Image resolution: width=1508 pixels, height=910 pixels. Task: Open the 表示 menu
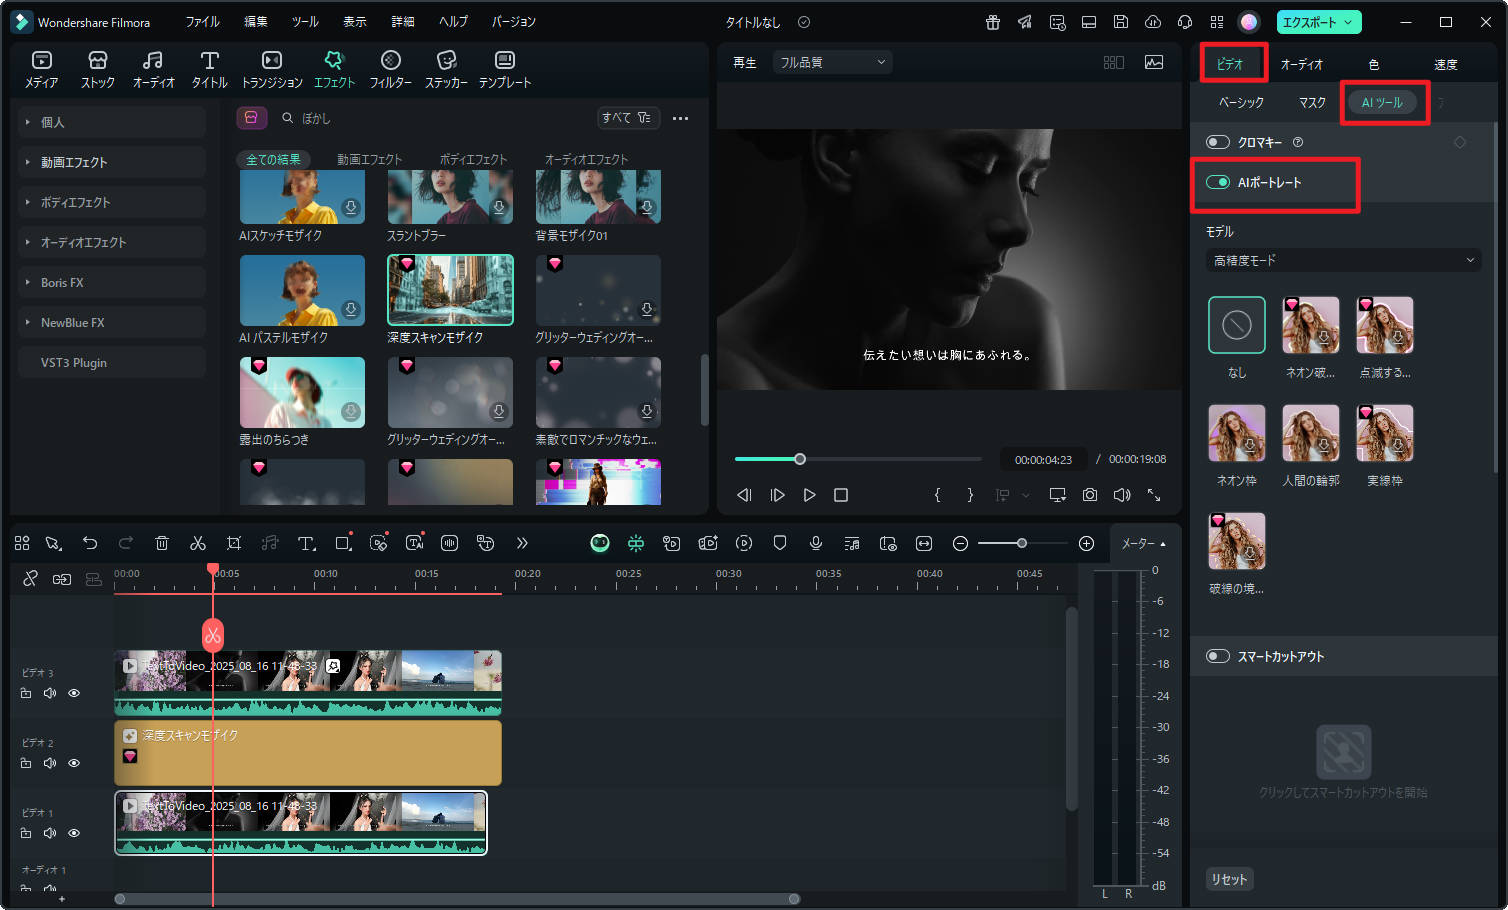click(355, 22)
